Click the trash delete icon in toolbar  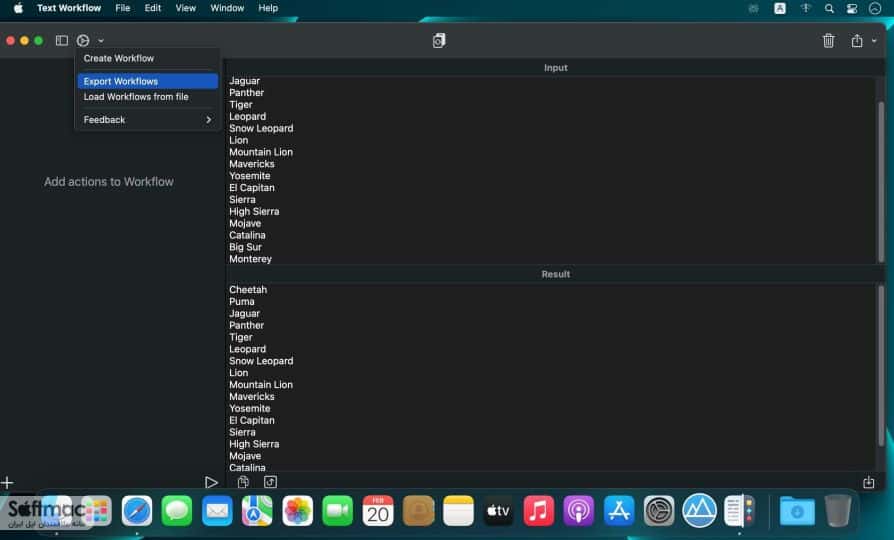828,40
